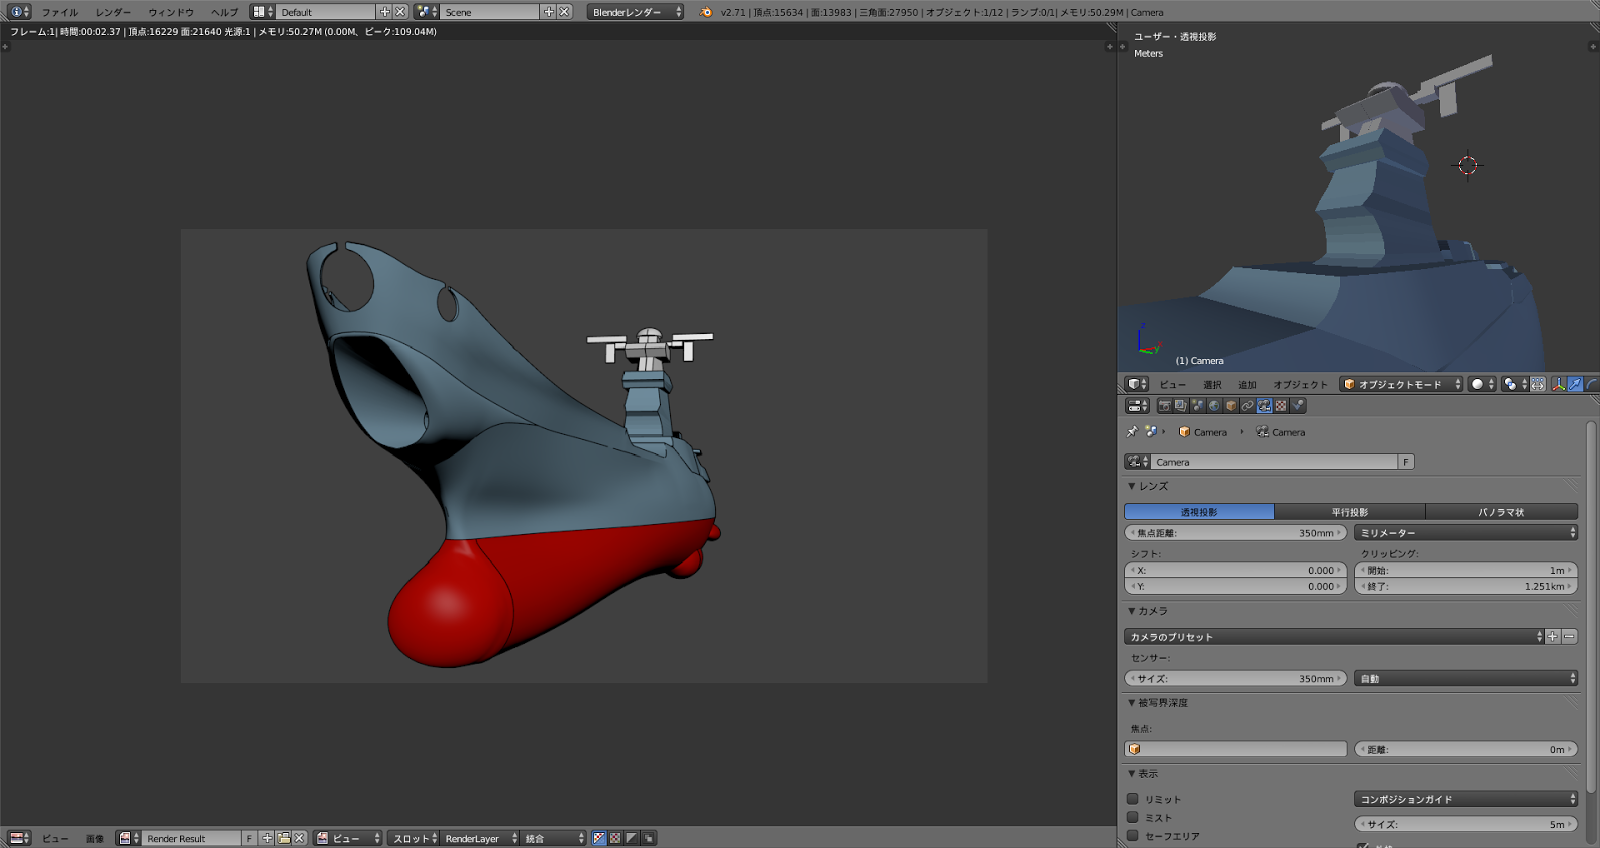1600x848 pixels.
Task: Select 平行投影 orthographic lens type
Action: tap(1350, 512)
